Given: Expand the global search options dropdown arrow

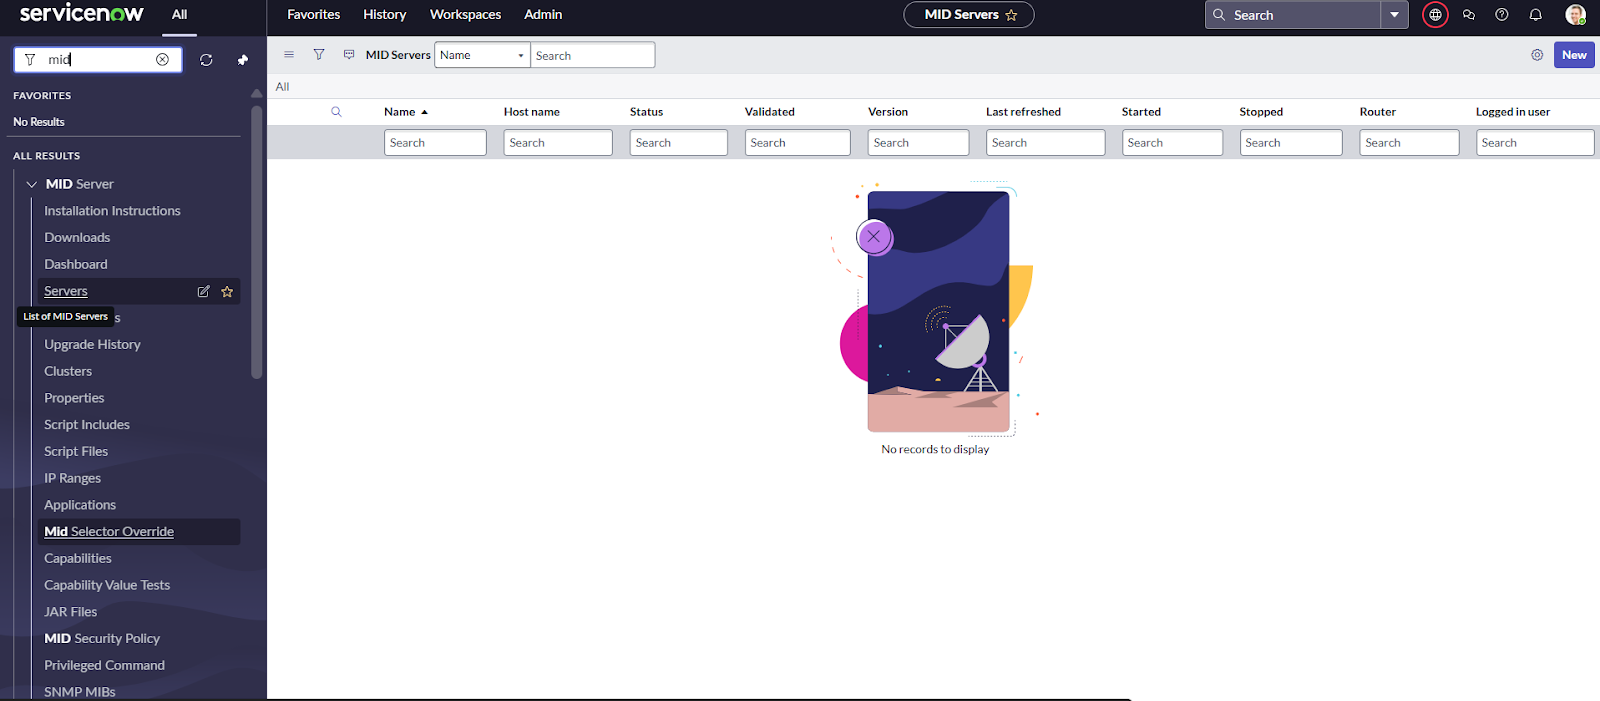Looking at the screenshot, I should [x=1394, y=15].
